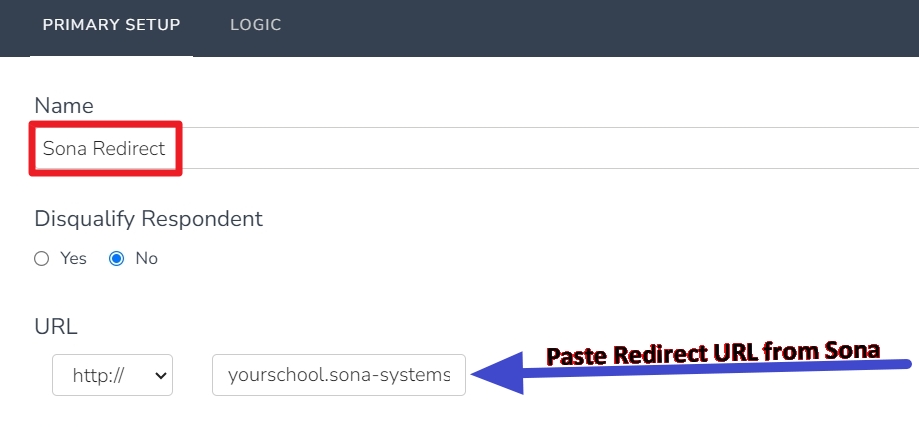The height and width of the screenshot is (427, 919).
Task: Click the 'Disqualify Respondent' heading
Action: [148, 219]
